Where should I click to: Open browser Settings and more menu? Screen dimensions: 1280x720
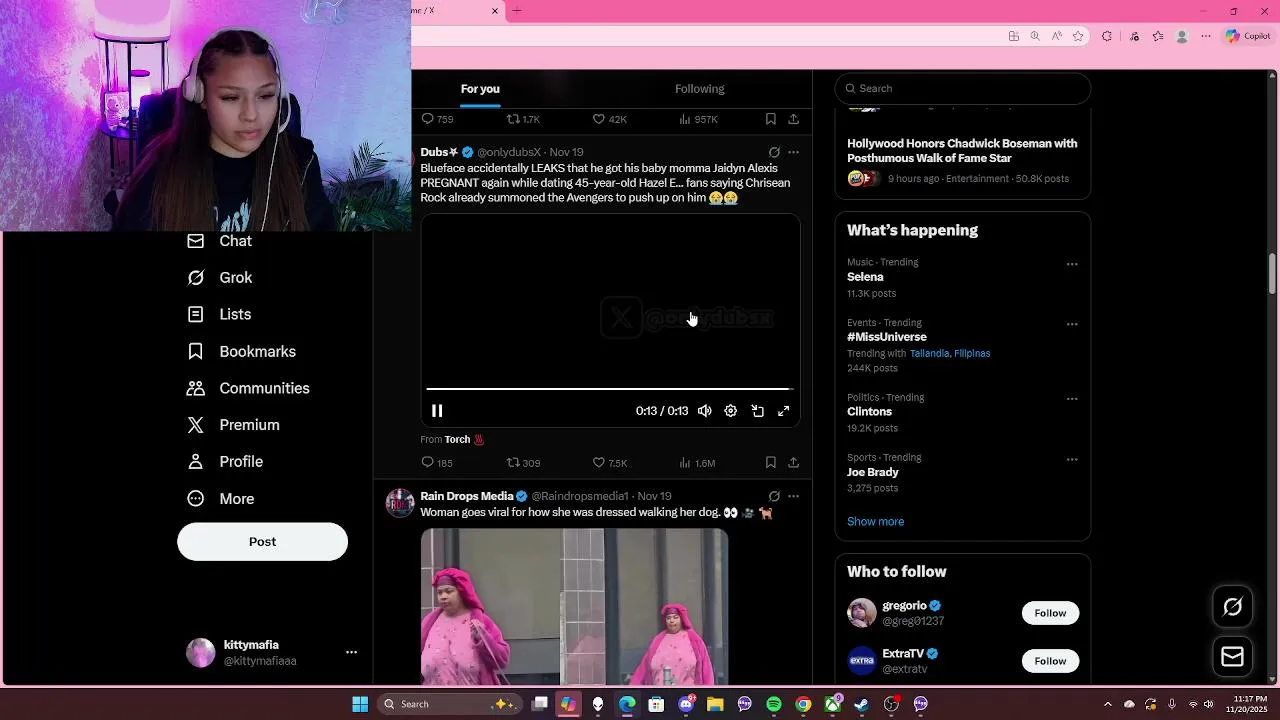point(1206,36)
